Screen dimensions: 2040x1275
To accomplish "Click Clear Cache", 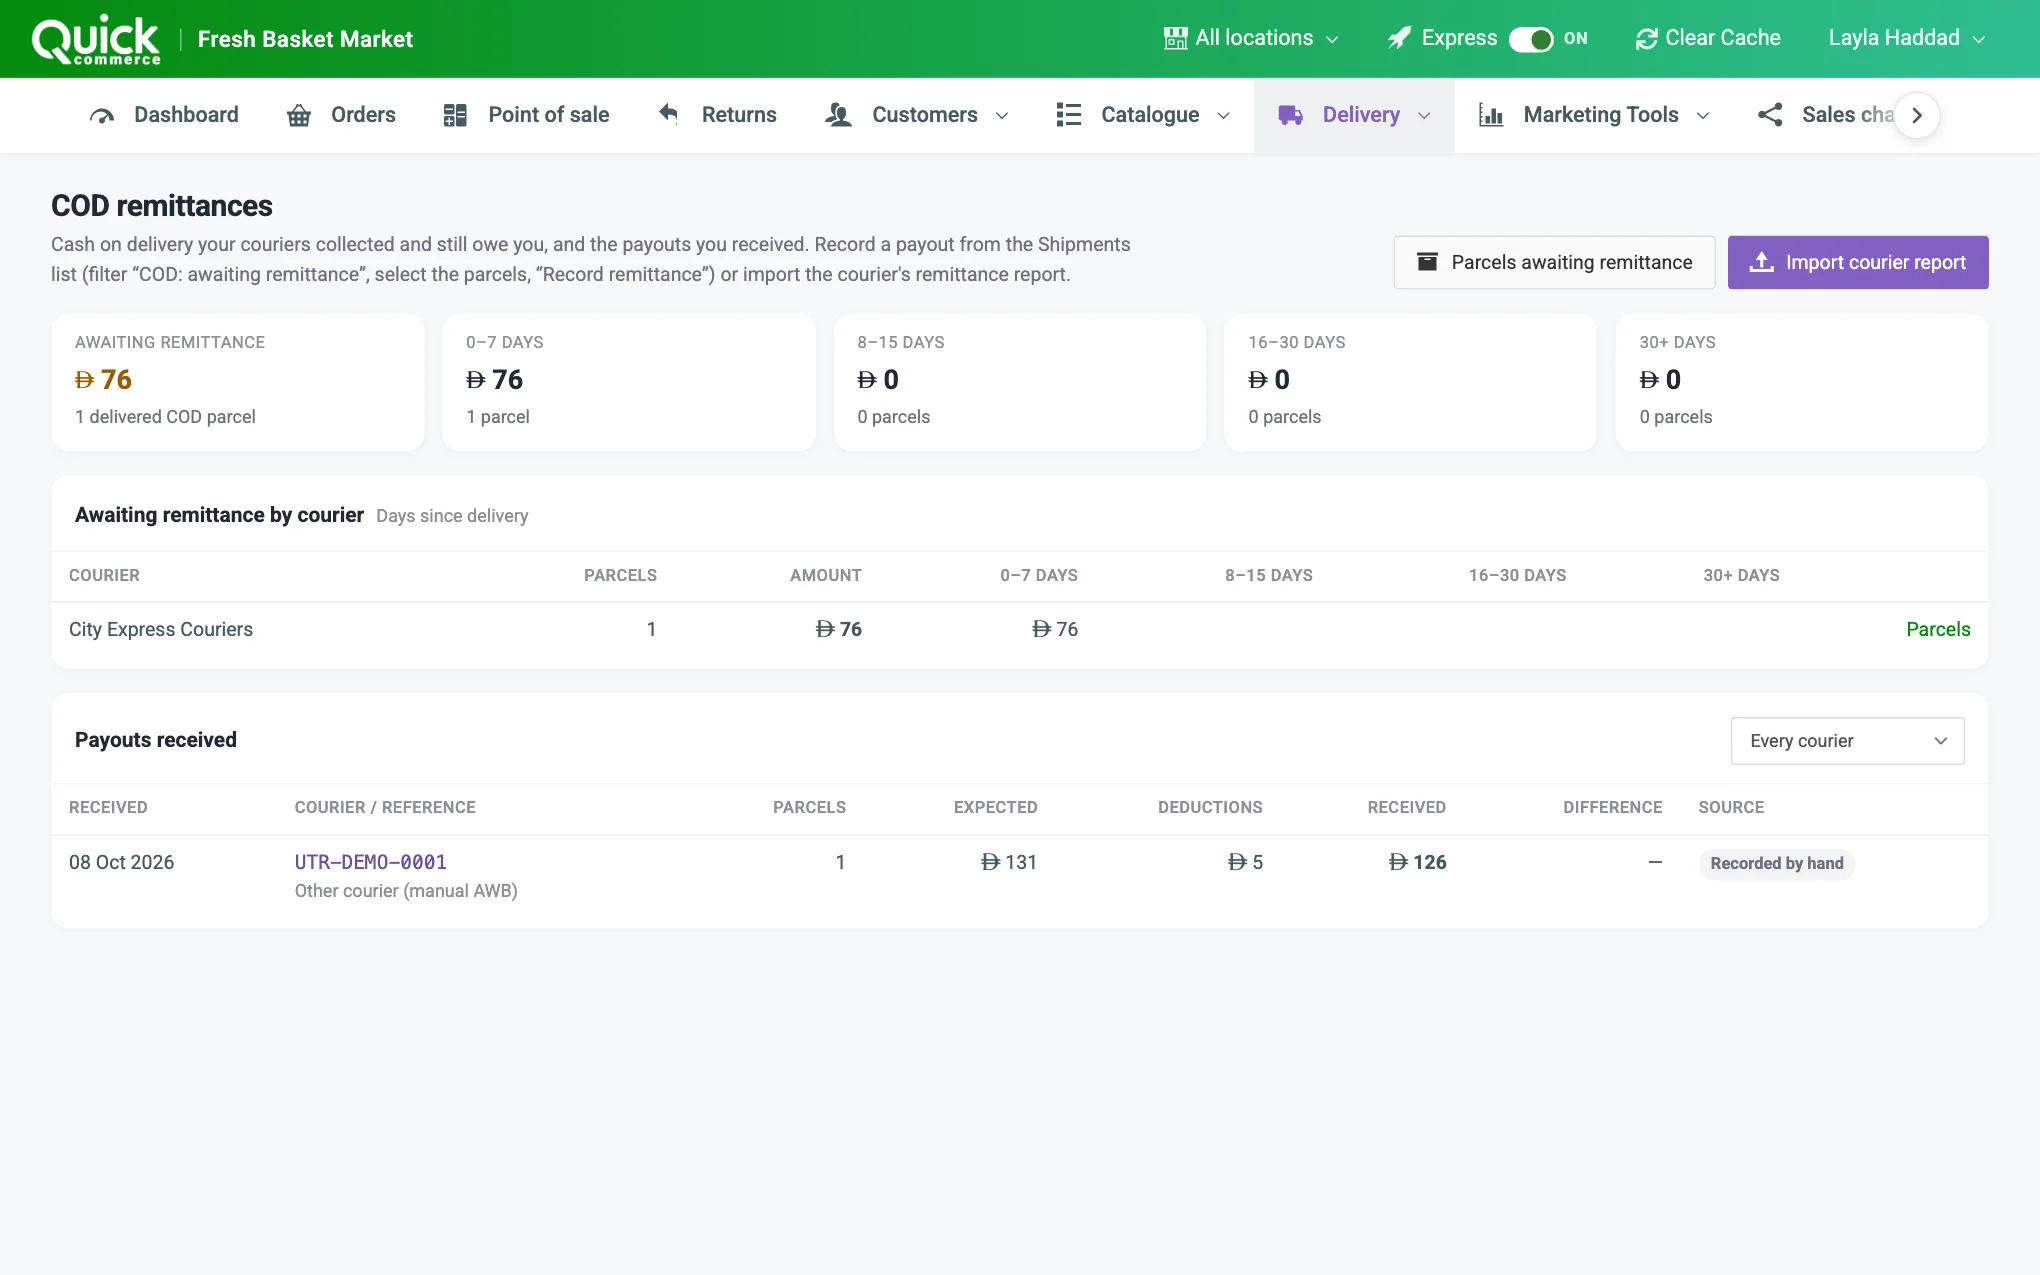I will 1708,38.
